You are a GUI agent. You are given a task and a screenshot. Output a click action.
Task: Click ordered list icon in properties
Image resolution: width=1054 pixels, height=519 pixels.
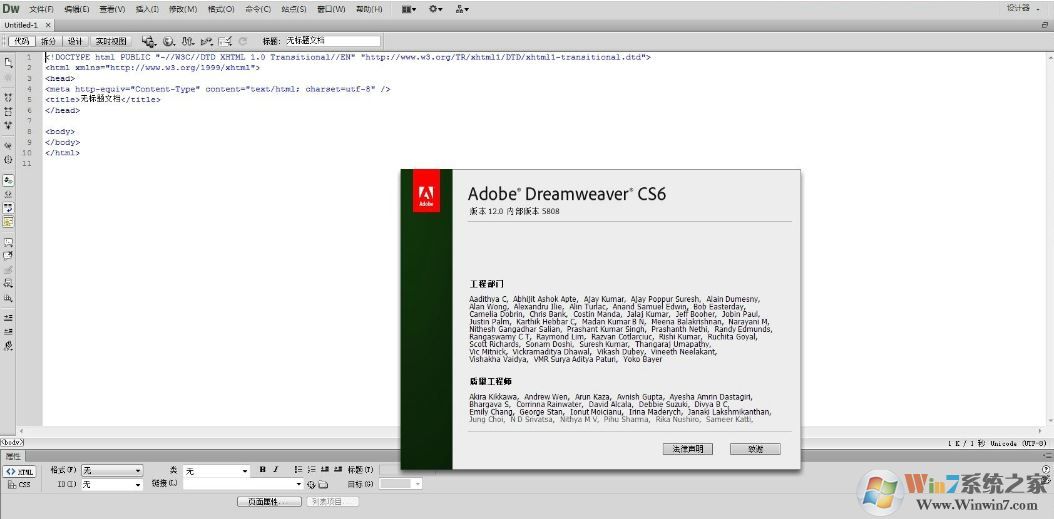(x=311, y=470)
